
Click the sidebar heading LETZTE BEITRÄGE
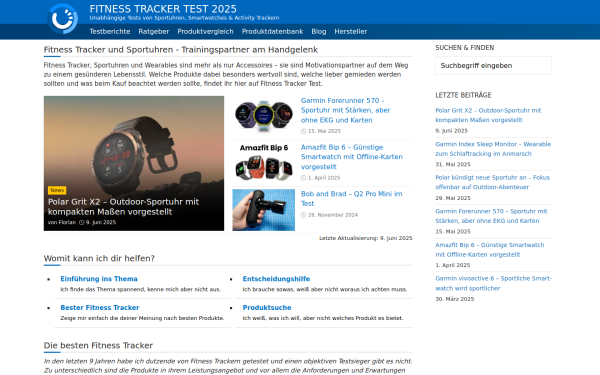[463, 95]
